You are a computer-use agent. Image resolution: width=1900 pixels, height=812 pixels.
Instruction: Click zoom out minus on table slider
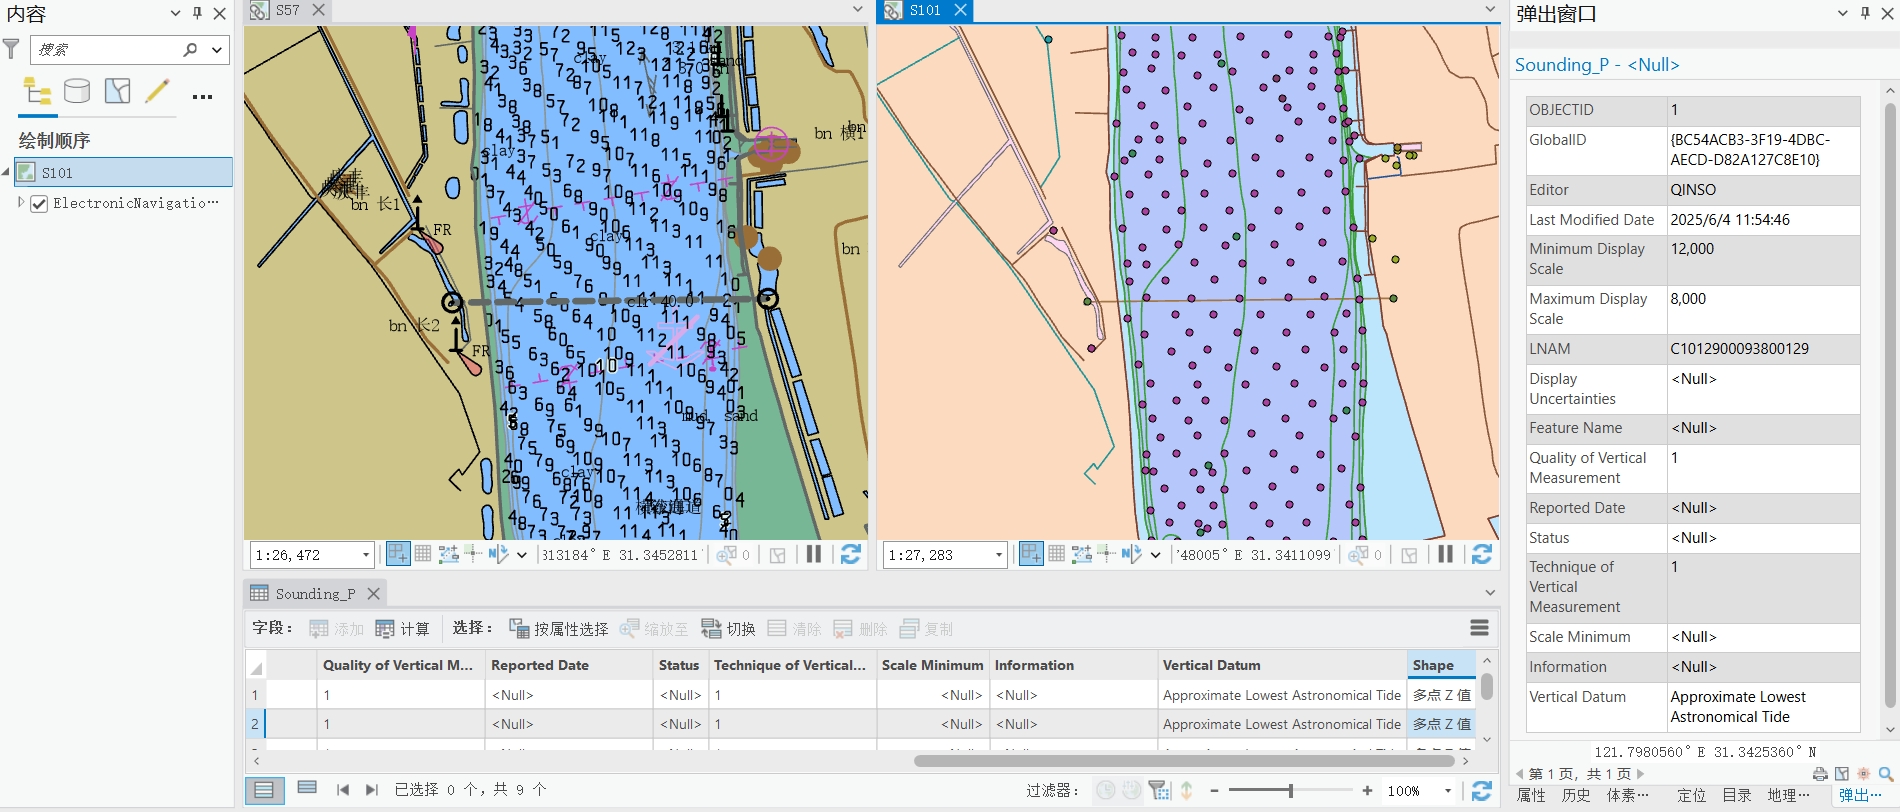(1214, 791)
